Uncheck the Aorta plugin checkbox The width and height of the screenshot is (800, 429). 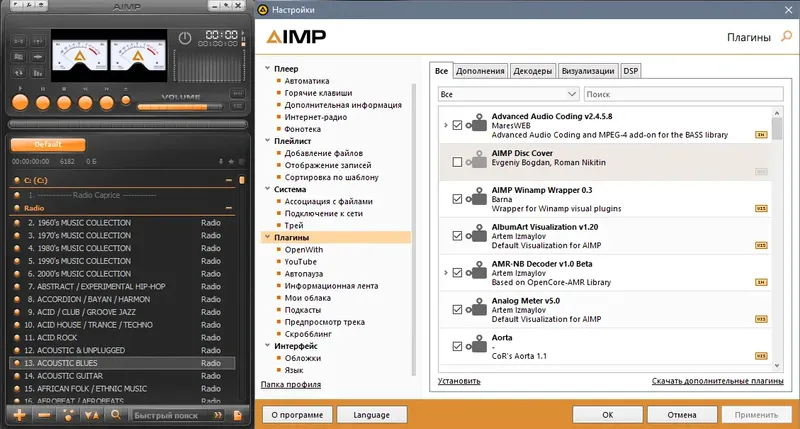[x=457, y=346]
